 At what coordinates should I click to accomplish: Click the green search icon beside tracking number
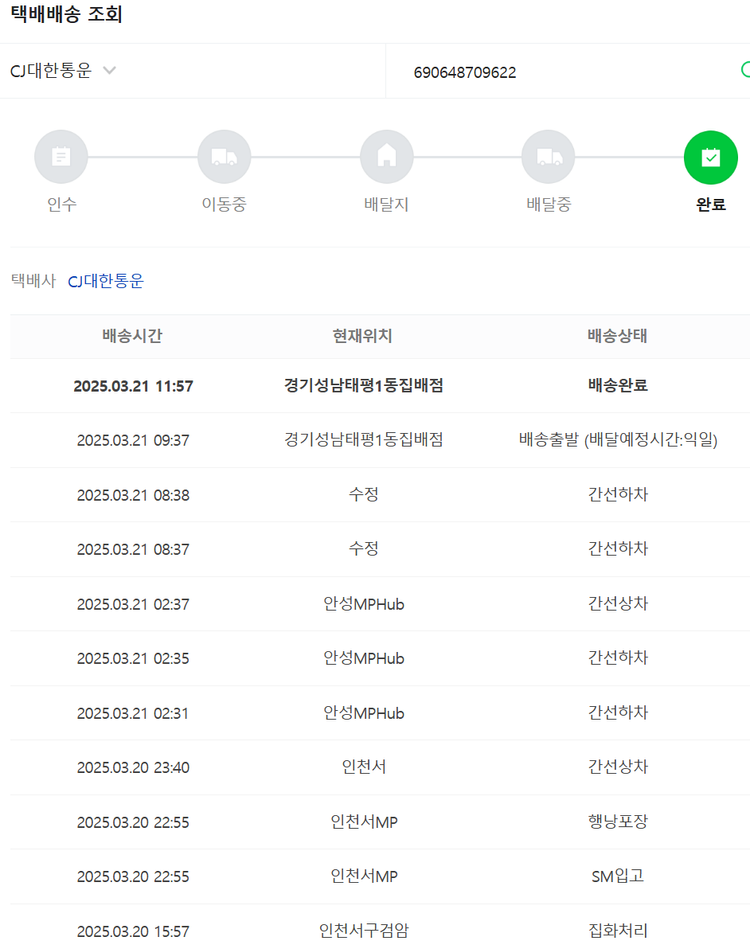[744, 70]
